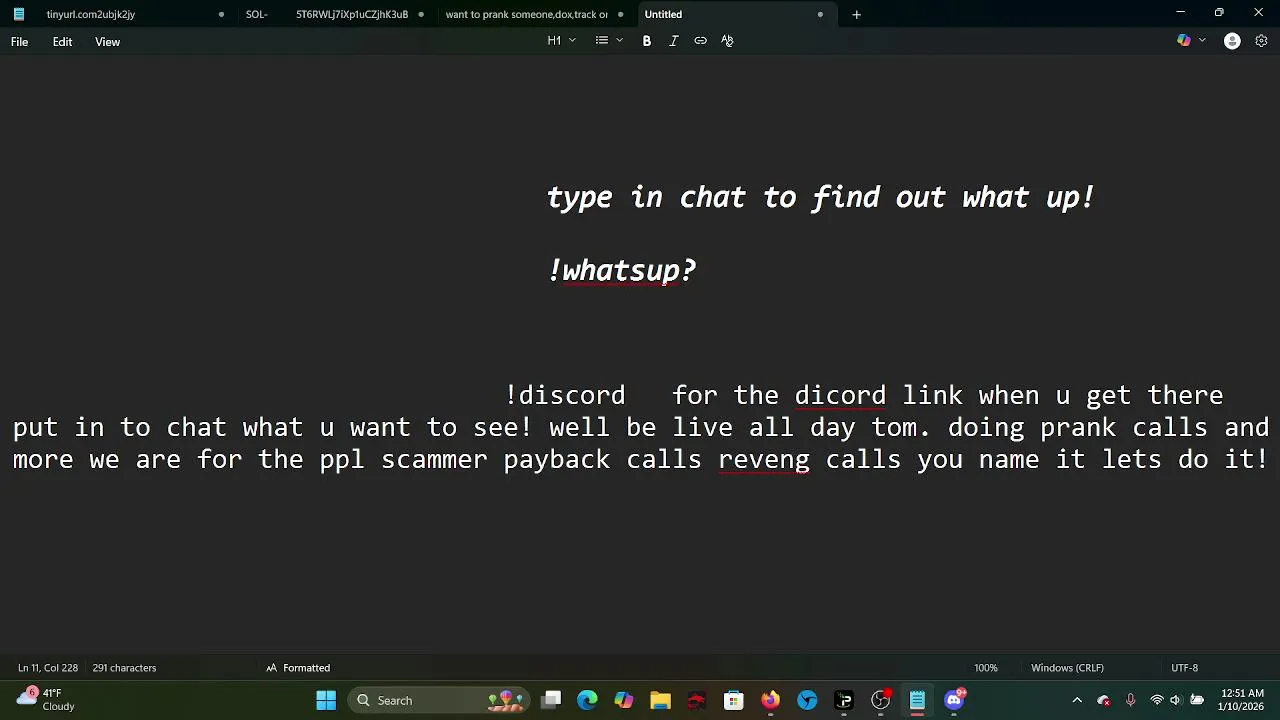This screenshot has width=1280, height=720.
Task: Expand the list style dropdown
Action: pos(609,41)
